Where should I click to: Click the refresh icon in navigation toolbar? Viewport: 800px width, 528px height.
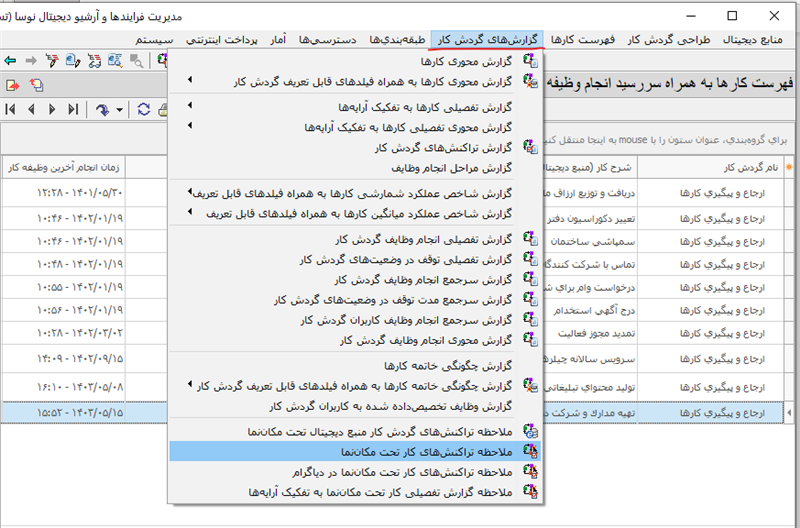(x=144, y=109)
